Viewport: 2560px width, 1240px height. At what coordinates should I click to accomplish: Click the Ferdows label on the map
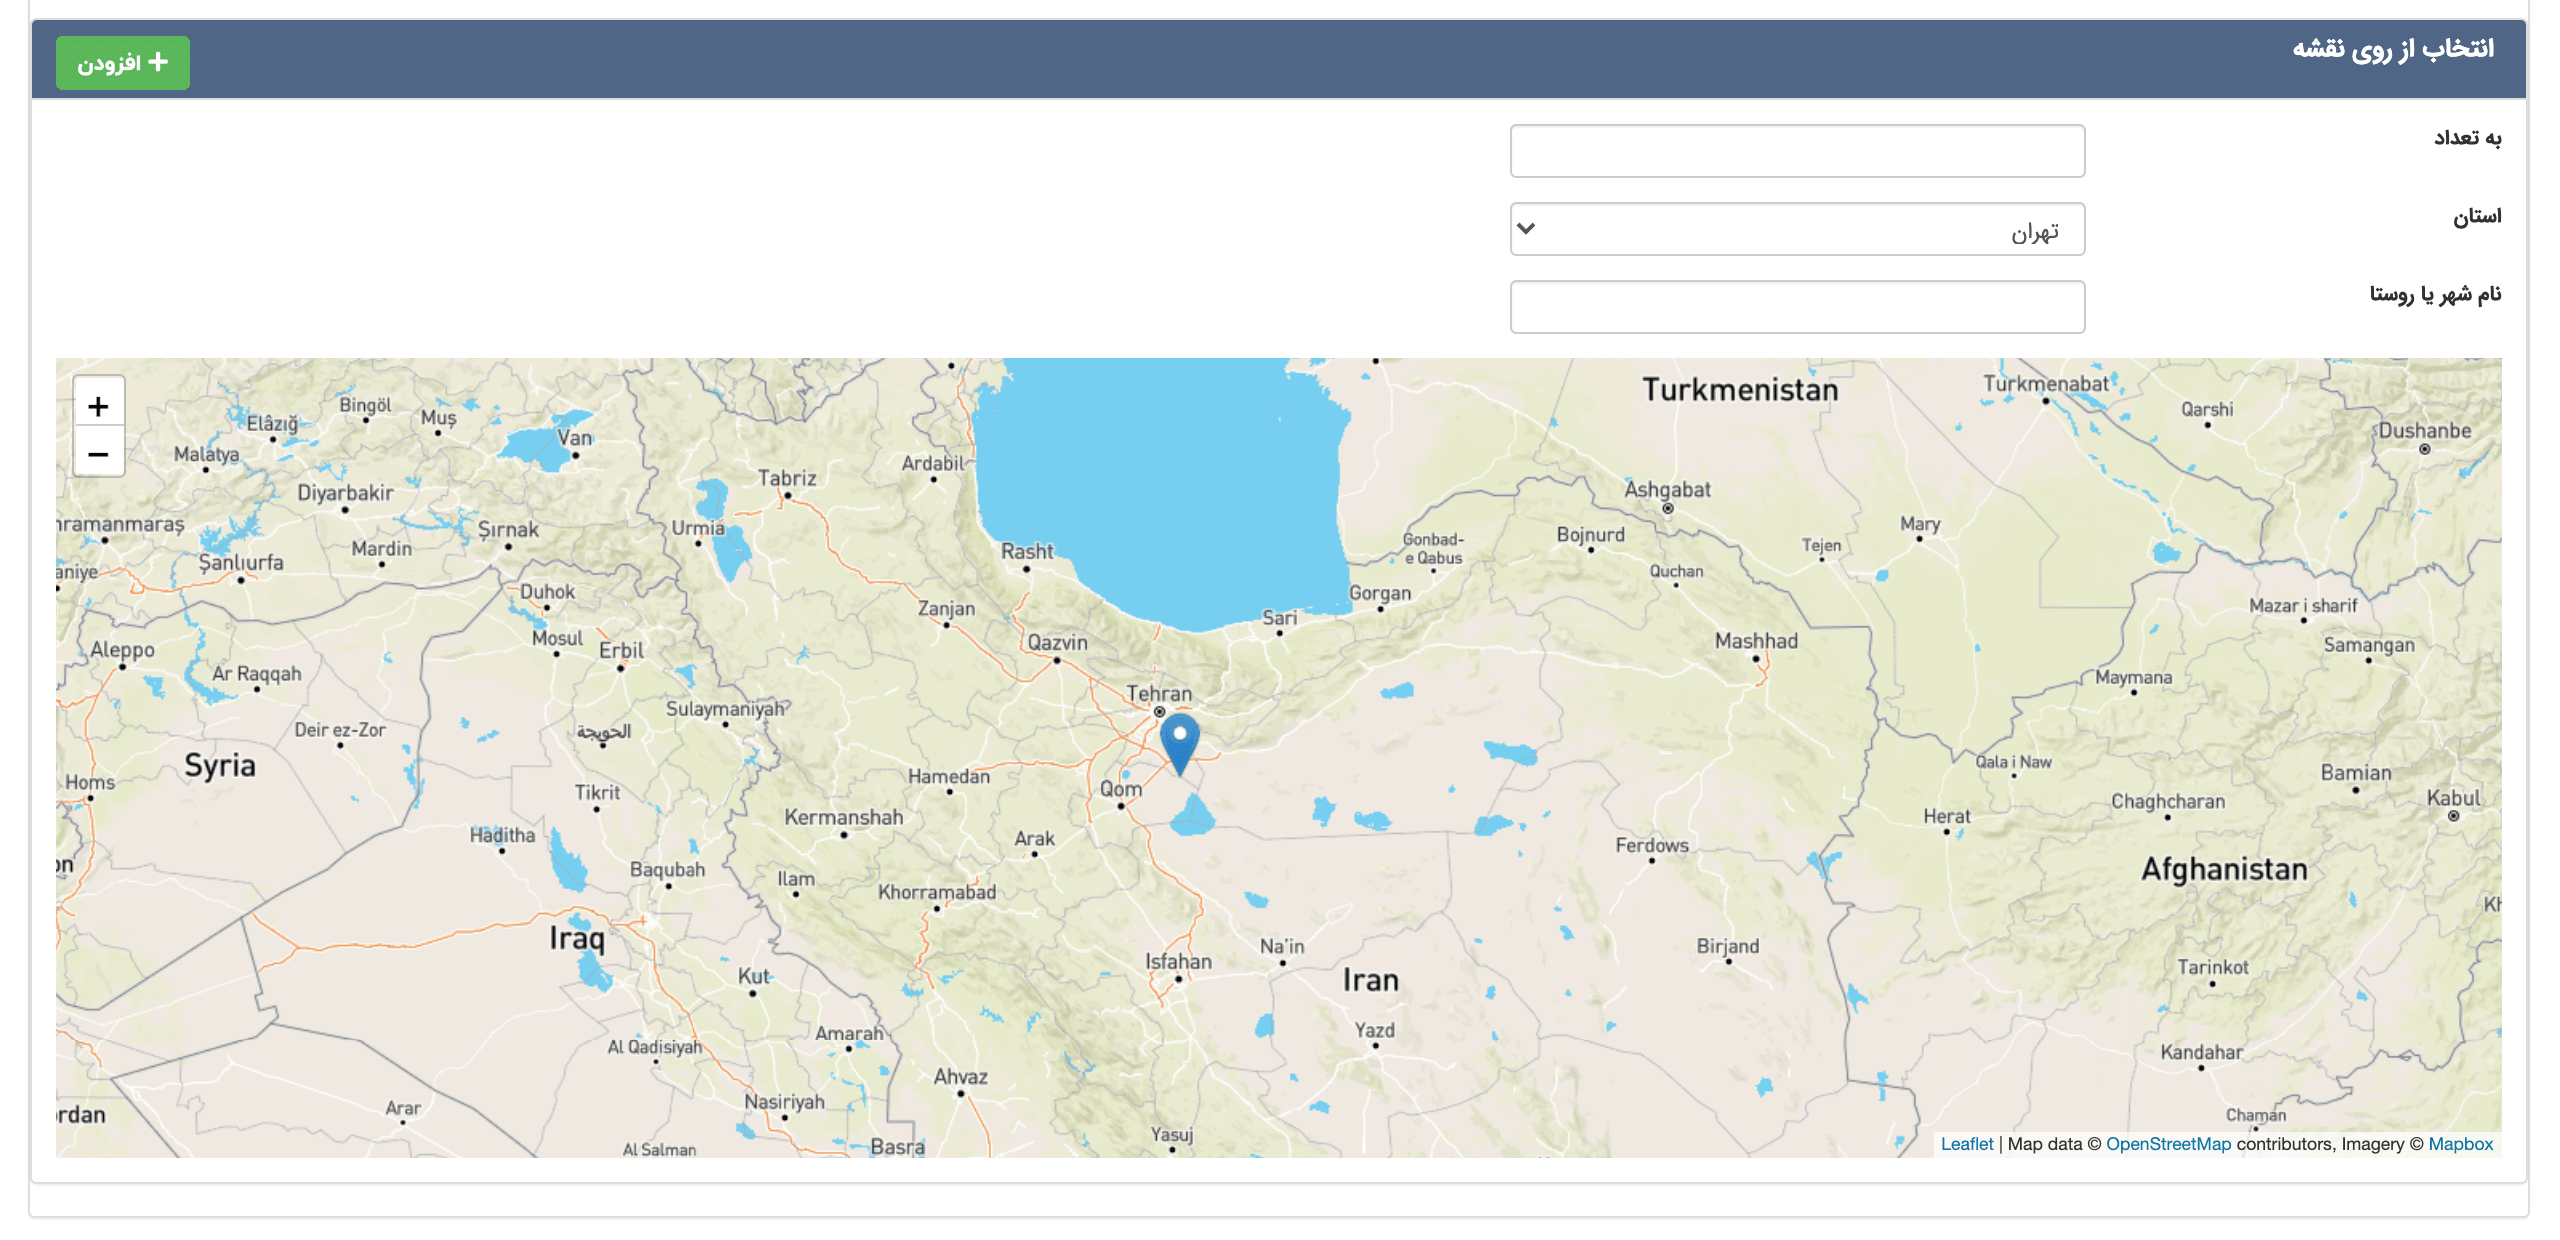pyautogui.click(x=1652, y=845)
